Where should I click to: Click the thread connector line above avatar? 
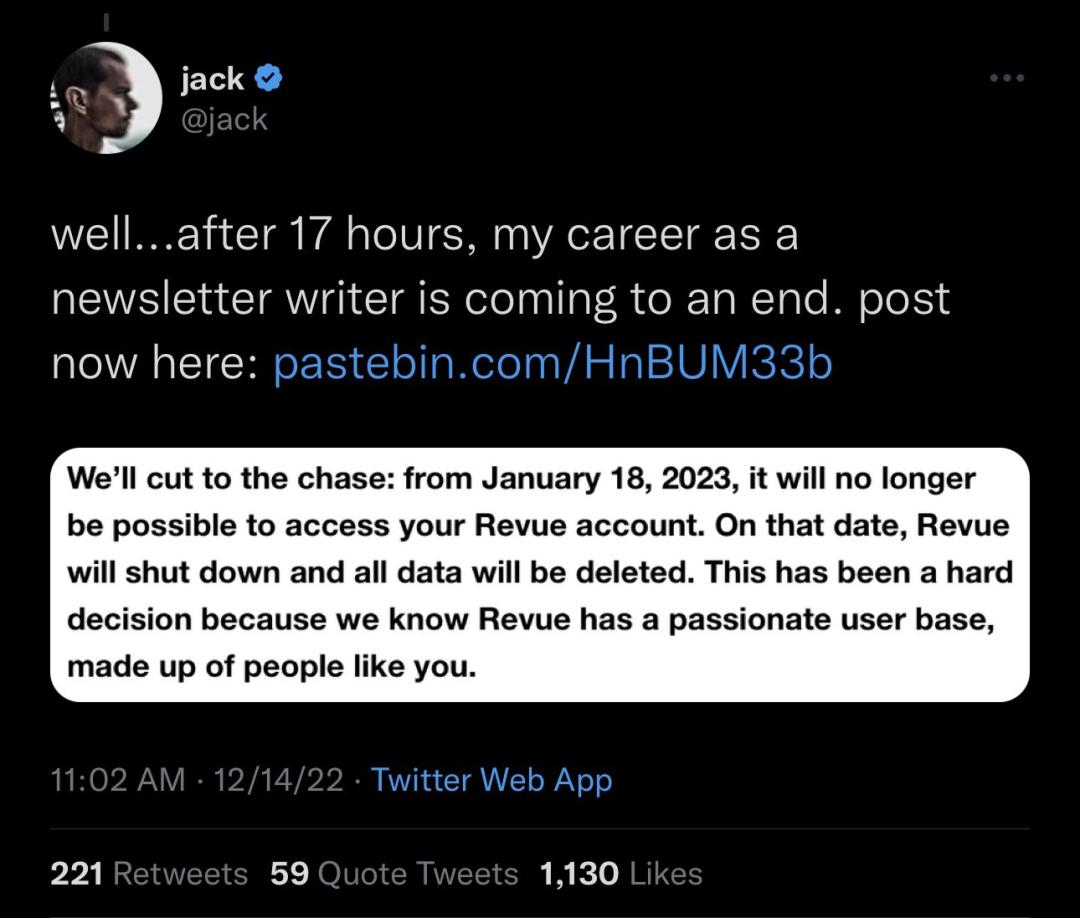point(106,18)
